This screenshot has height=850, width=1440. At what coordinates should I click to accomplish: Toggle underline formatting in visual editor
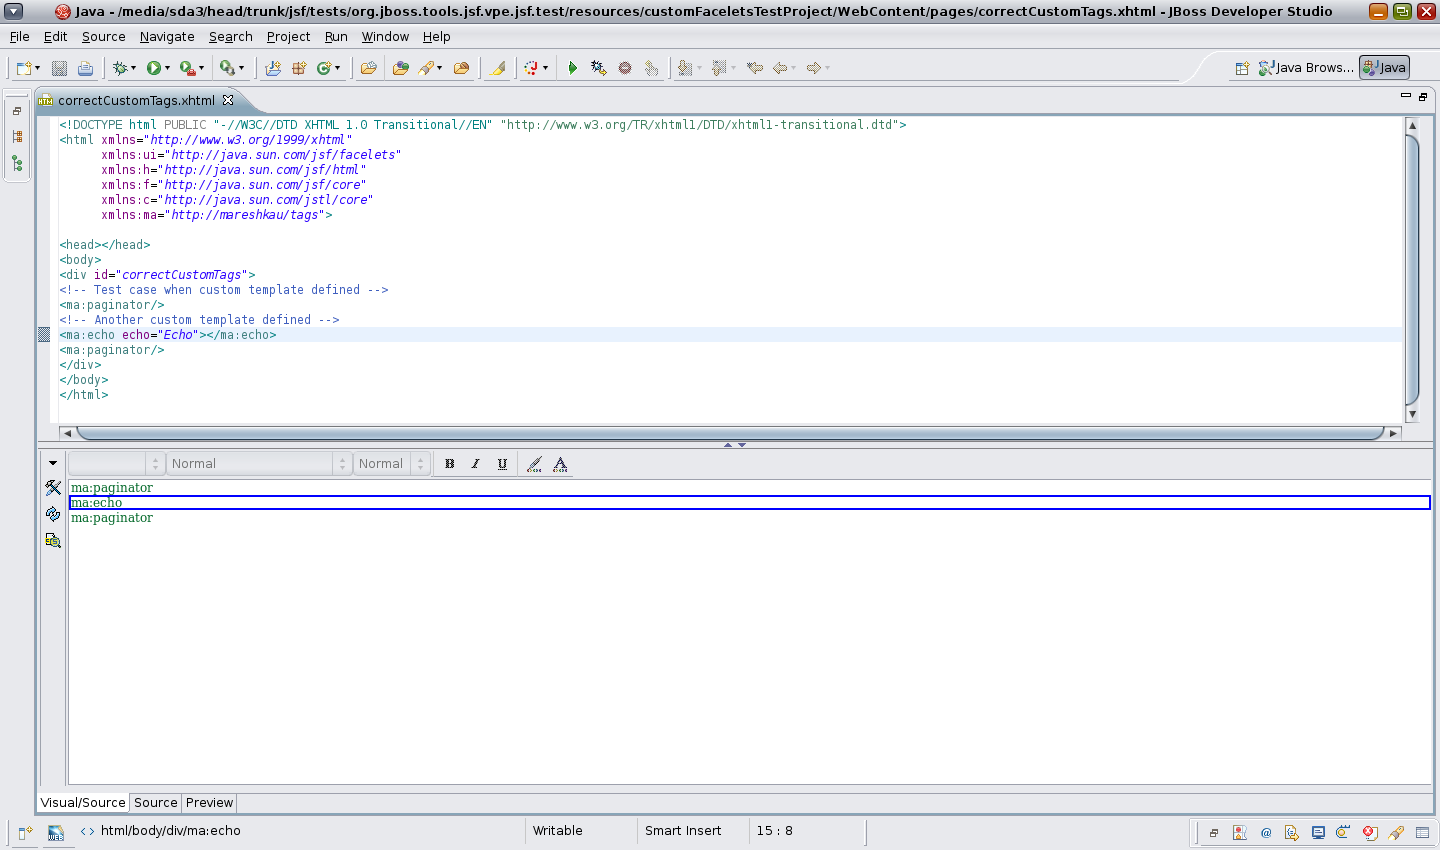(502, 464)
